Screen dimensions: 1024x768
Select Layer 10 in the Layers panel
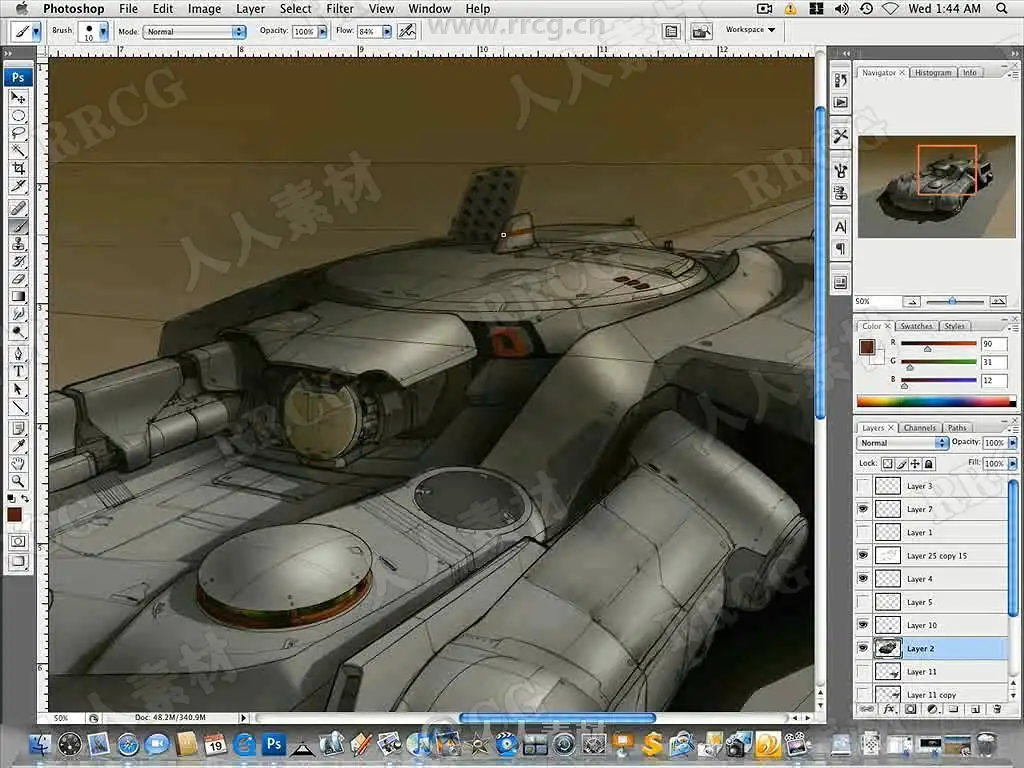(921, 625)
